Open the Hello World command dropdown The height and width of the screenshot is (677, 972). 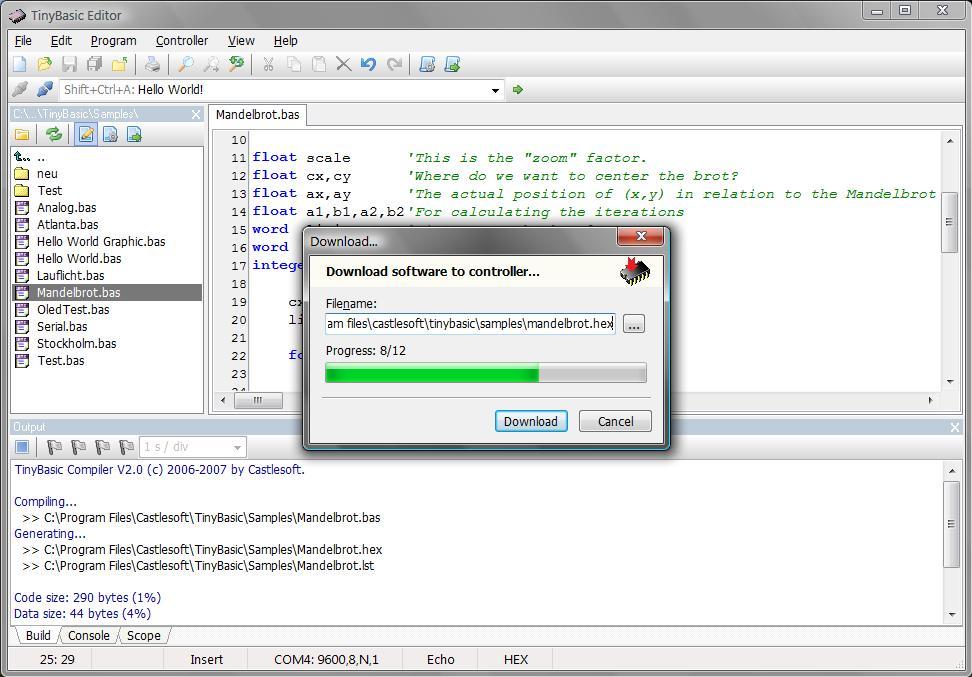(x=495, y=90)
